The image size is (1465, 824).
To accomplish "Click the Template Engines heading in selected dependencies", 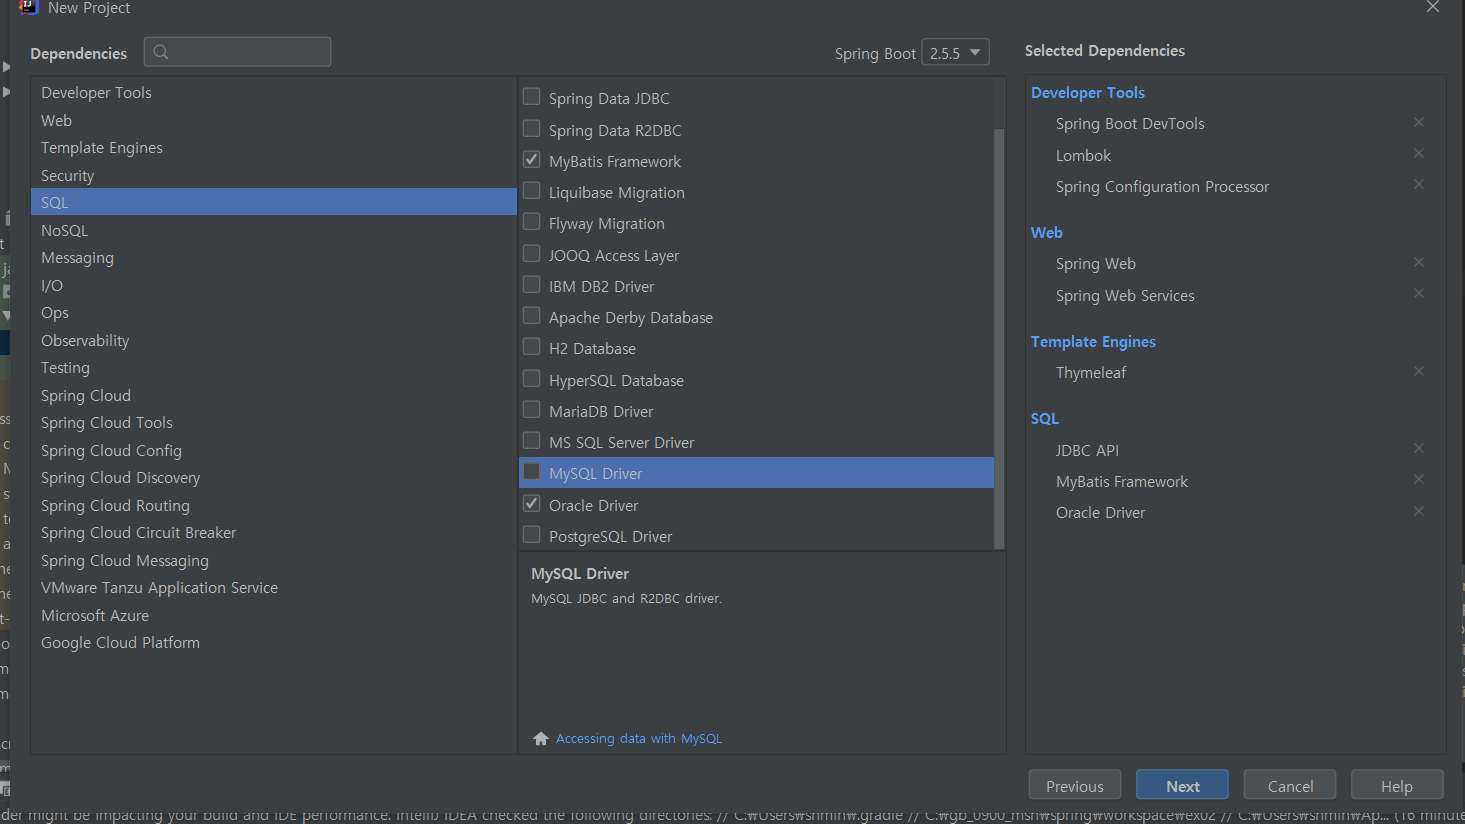I will [1093, 341].
